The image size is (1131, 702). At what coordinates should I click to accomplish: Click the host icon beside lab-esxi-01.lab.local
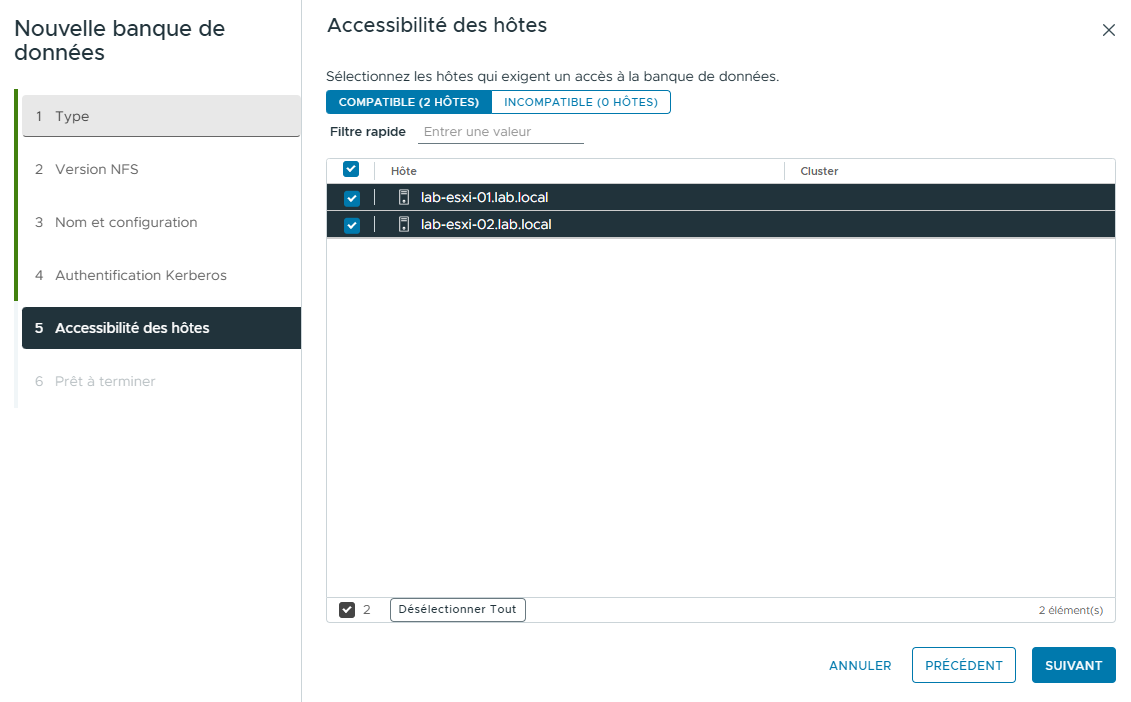(404, 197)
